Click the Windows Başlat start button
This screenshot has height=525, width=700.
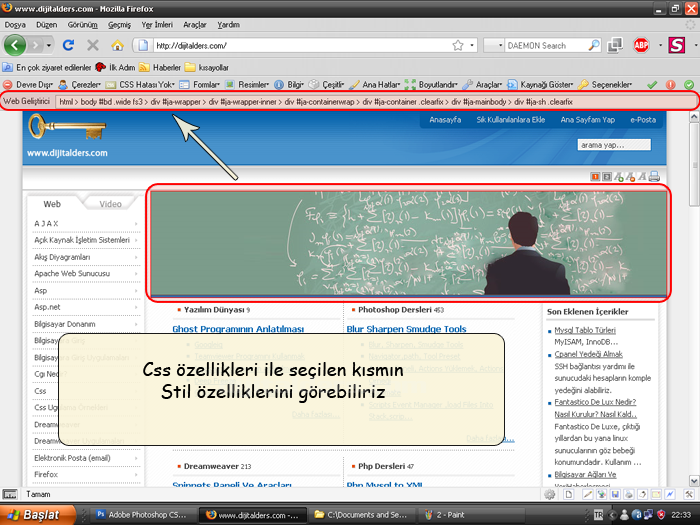39,515
